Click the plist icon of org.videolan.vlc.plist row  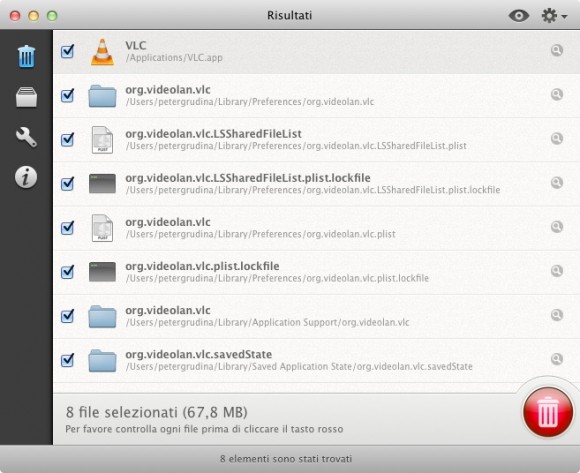click(102, 228)
